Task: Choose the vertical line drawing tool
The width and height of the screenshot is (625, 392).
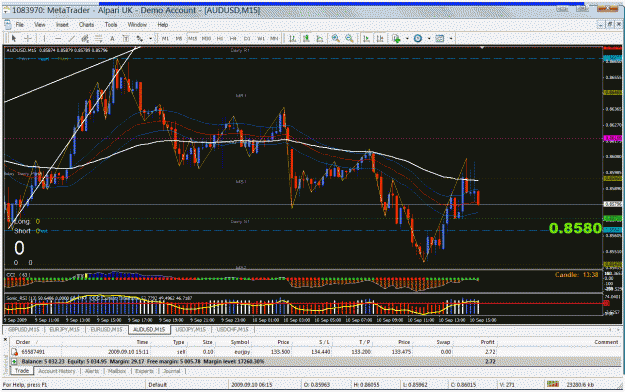Action: click(x=44, y=38)
